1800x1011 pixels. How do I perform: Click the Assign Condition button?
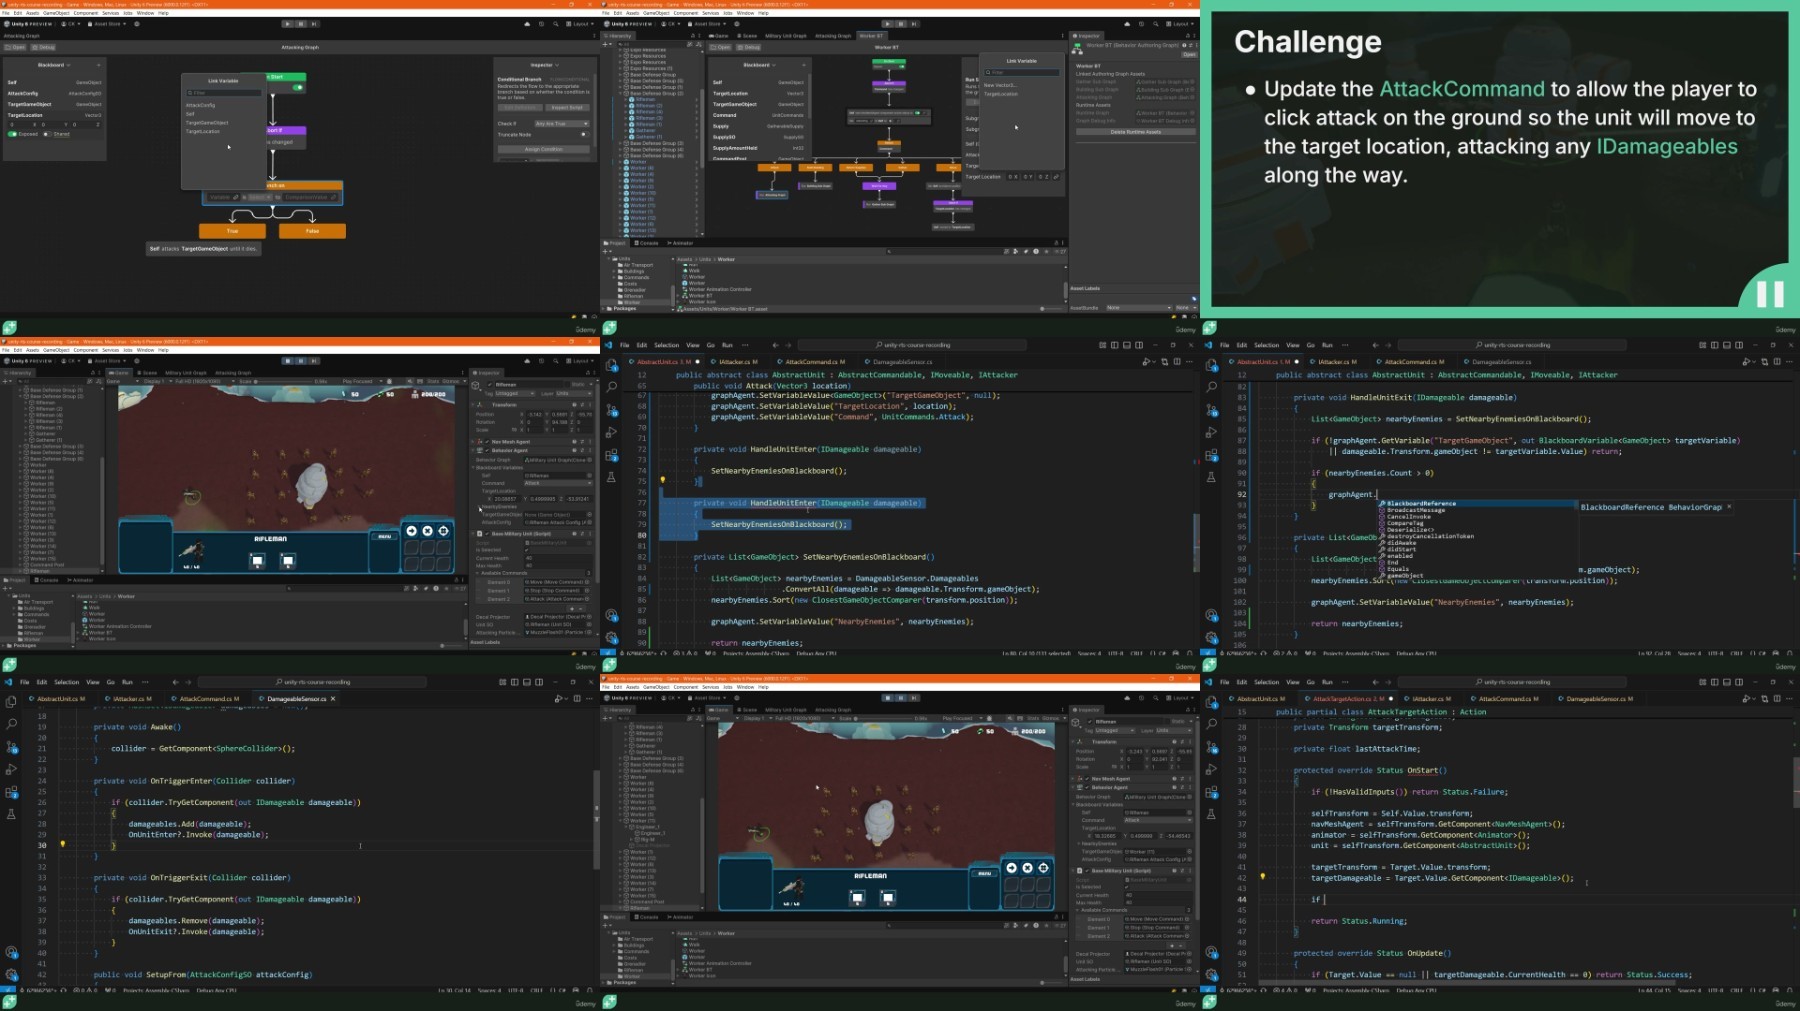pyautogui.click(x=543, y=149)
